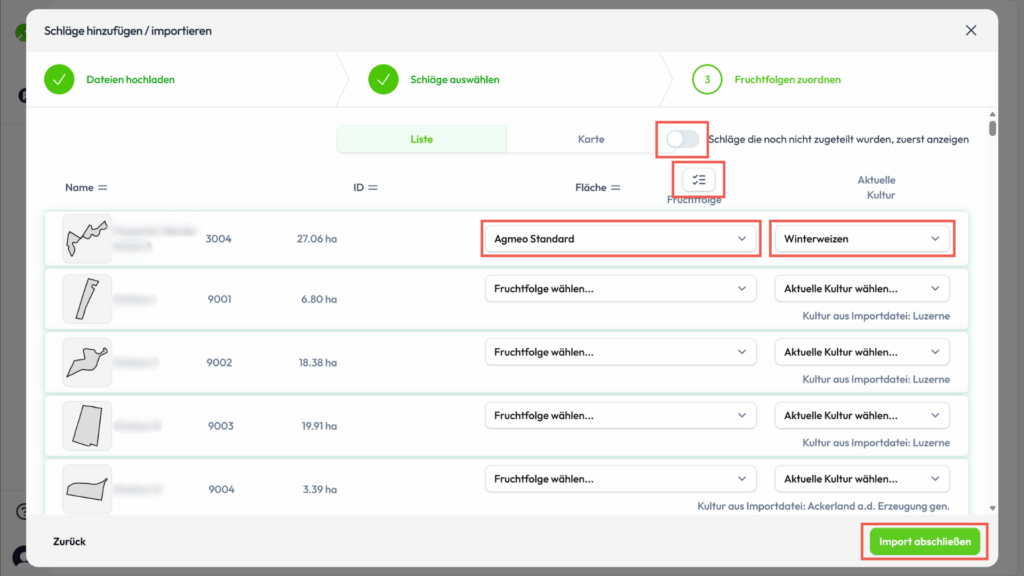This screenshot has width=1024, height=576.
Task: Click the sort icon next to Name
Action: pyautogui.click(x=102, y=188)
